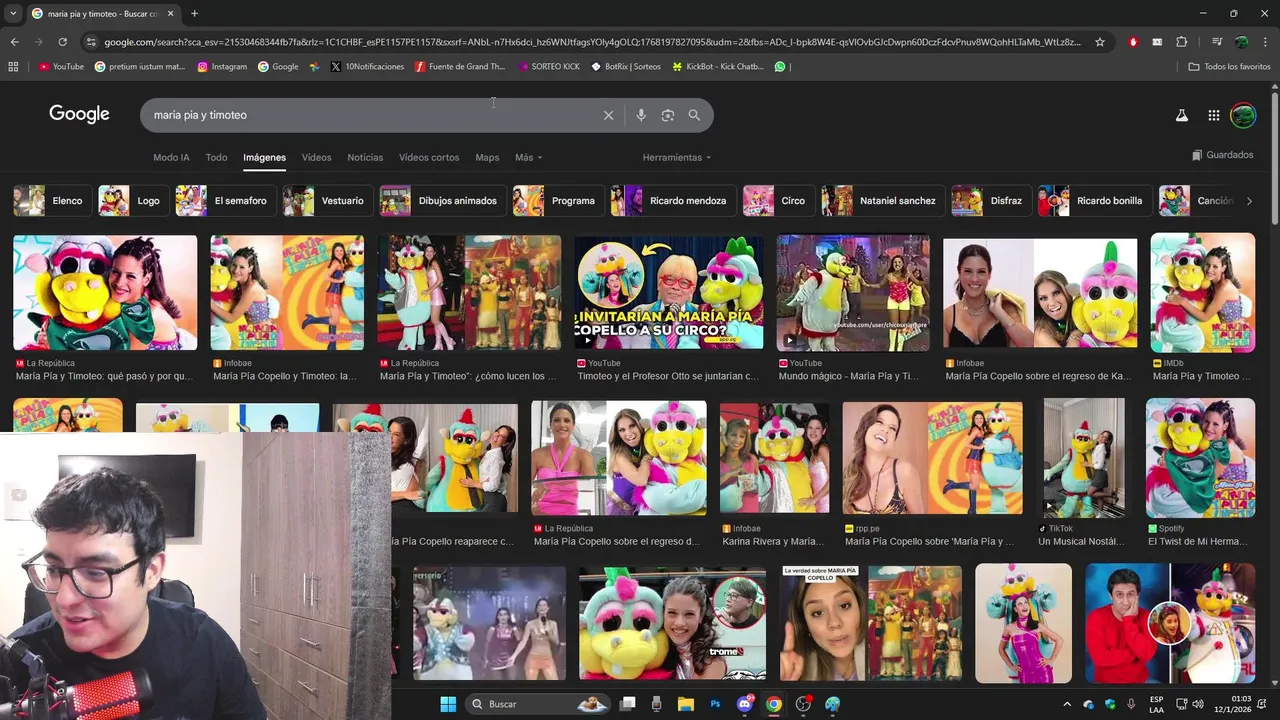Viewport: 1280px width, 720px height.
Task: Click the taskbar volume icon
Action: pyautogui.click(x=1197, y=704)
